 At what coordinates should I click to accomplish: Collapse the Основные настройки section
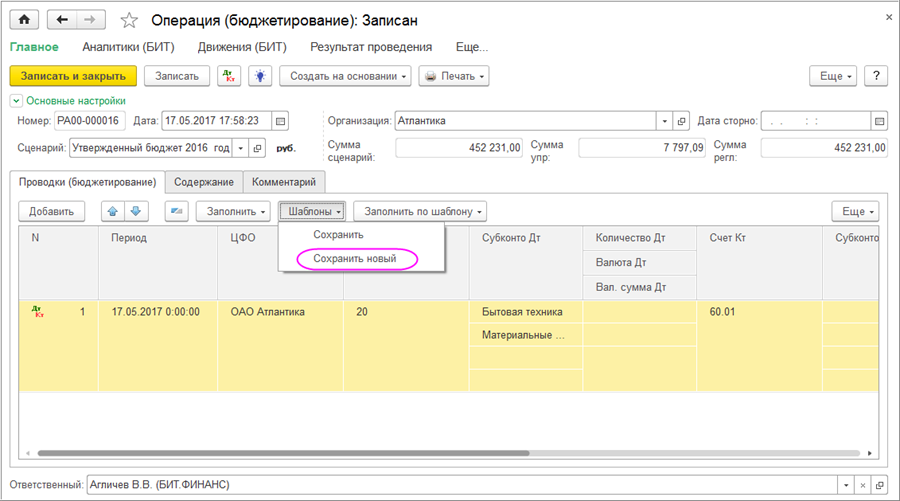coord(16,100)
